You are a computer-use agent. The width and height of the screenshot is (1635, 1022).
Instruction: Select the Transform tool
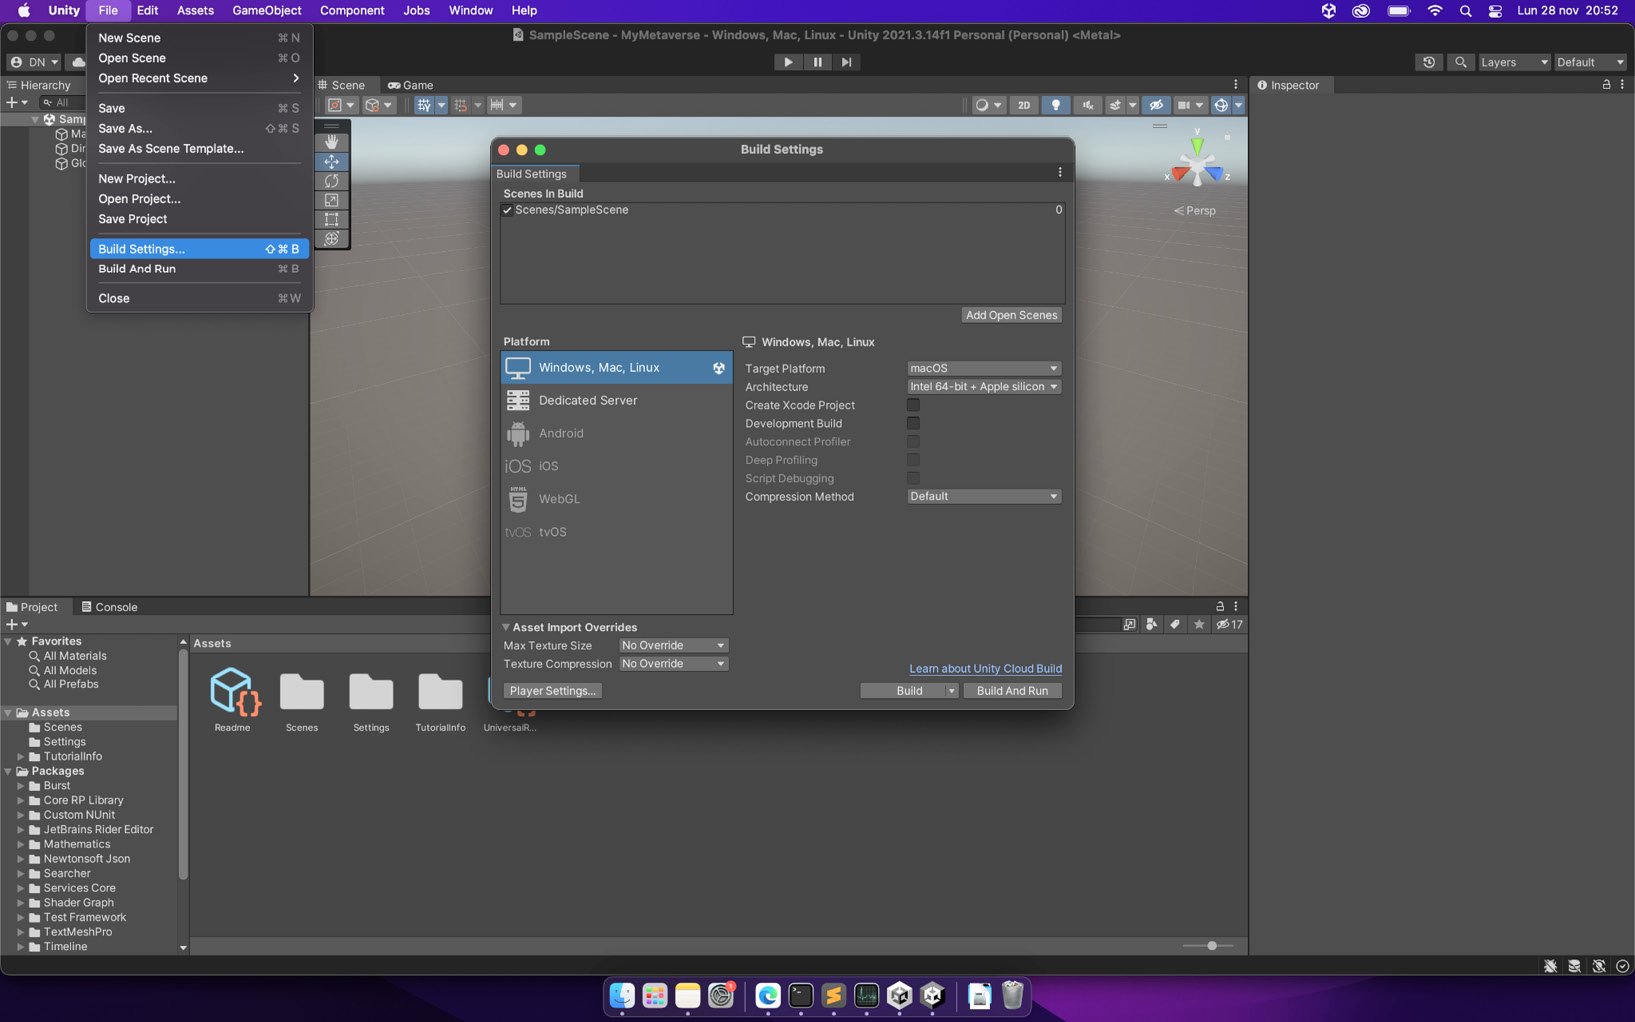click(332, 238)
